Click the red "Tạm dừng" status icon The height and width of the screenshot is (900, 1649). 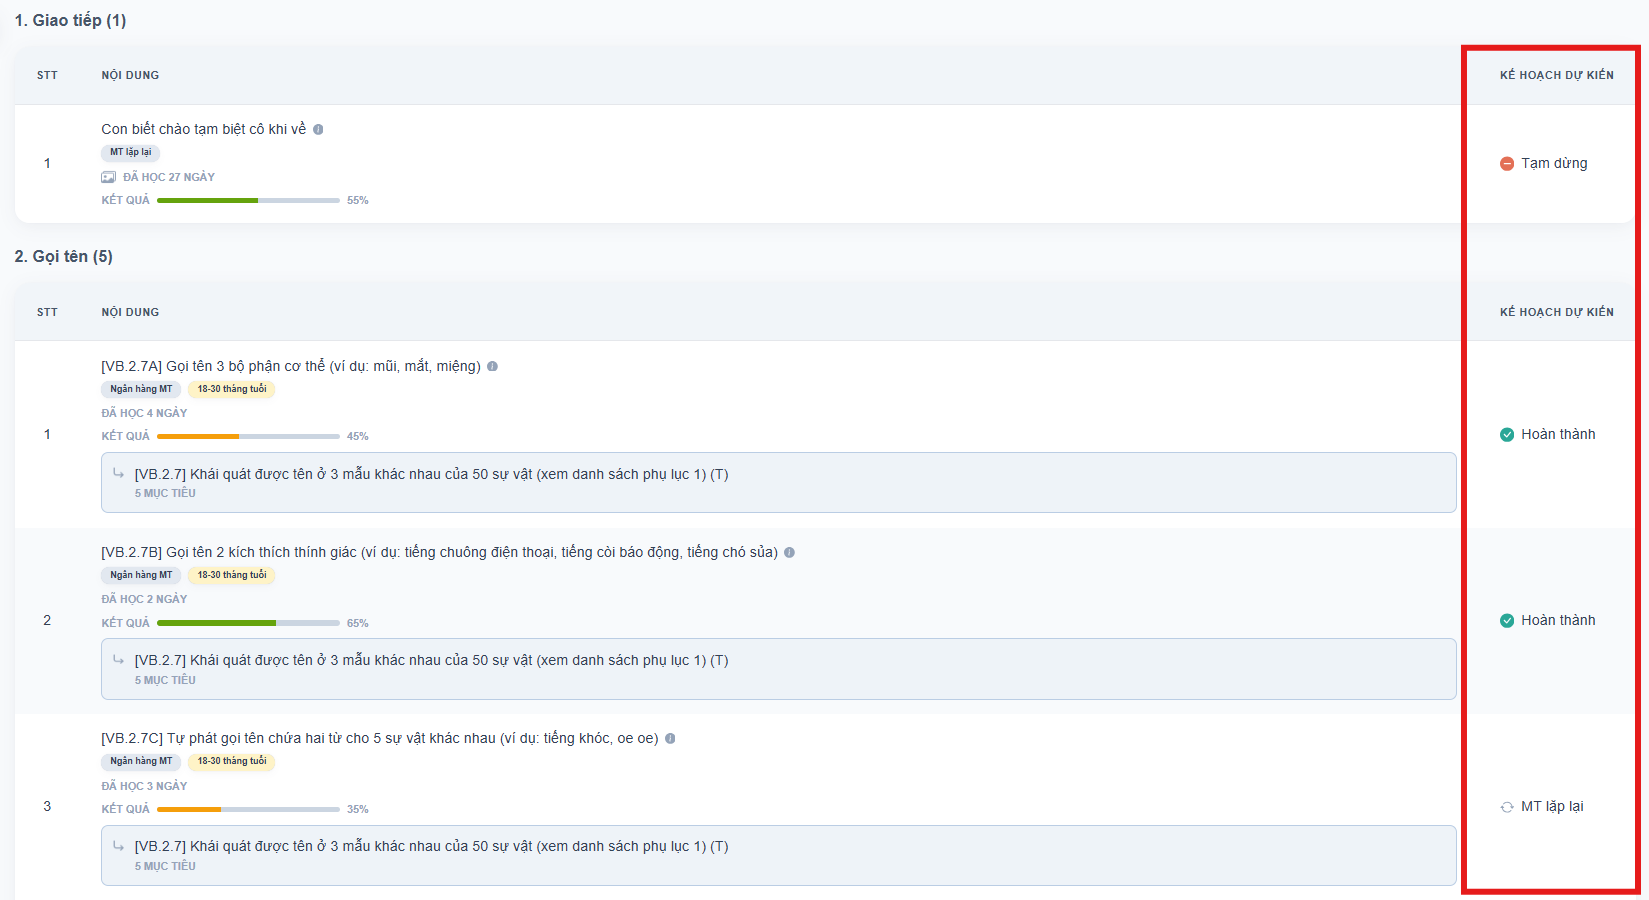click(1506, 163)
